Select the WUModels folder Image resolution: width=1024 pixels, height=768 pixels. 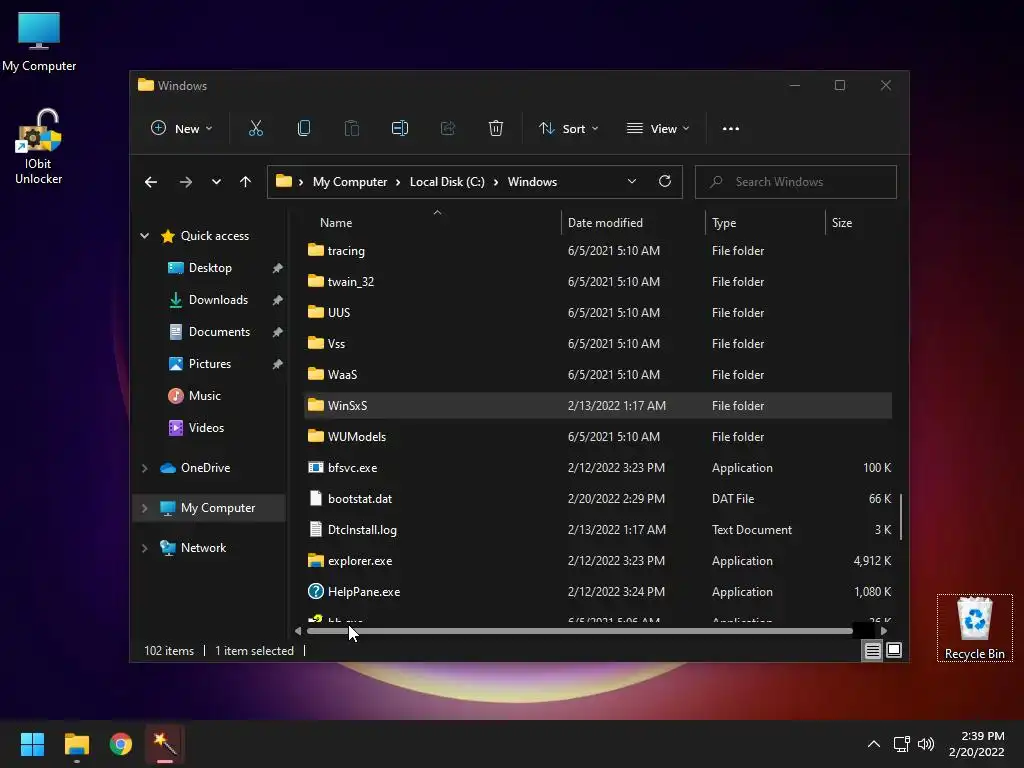coord(598,437)
